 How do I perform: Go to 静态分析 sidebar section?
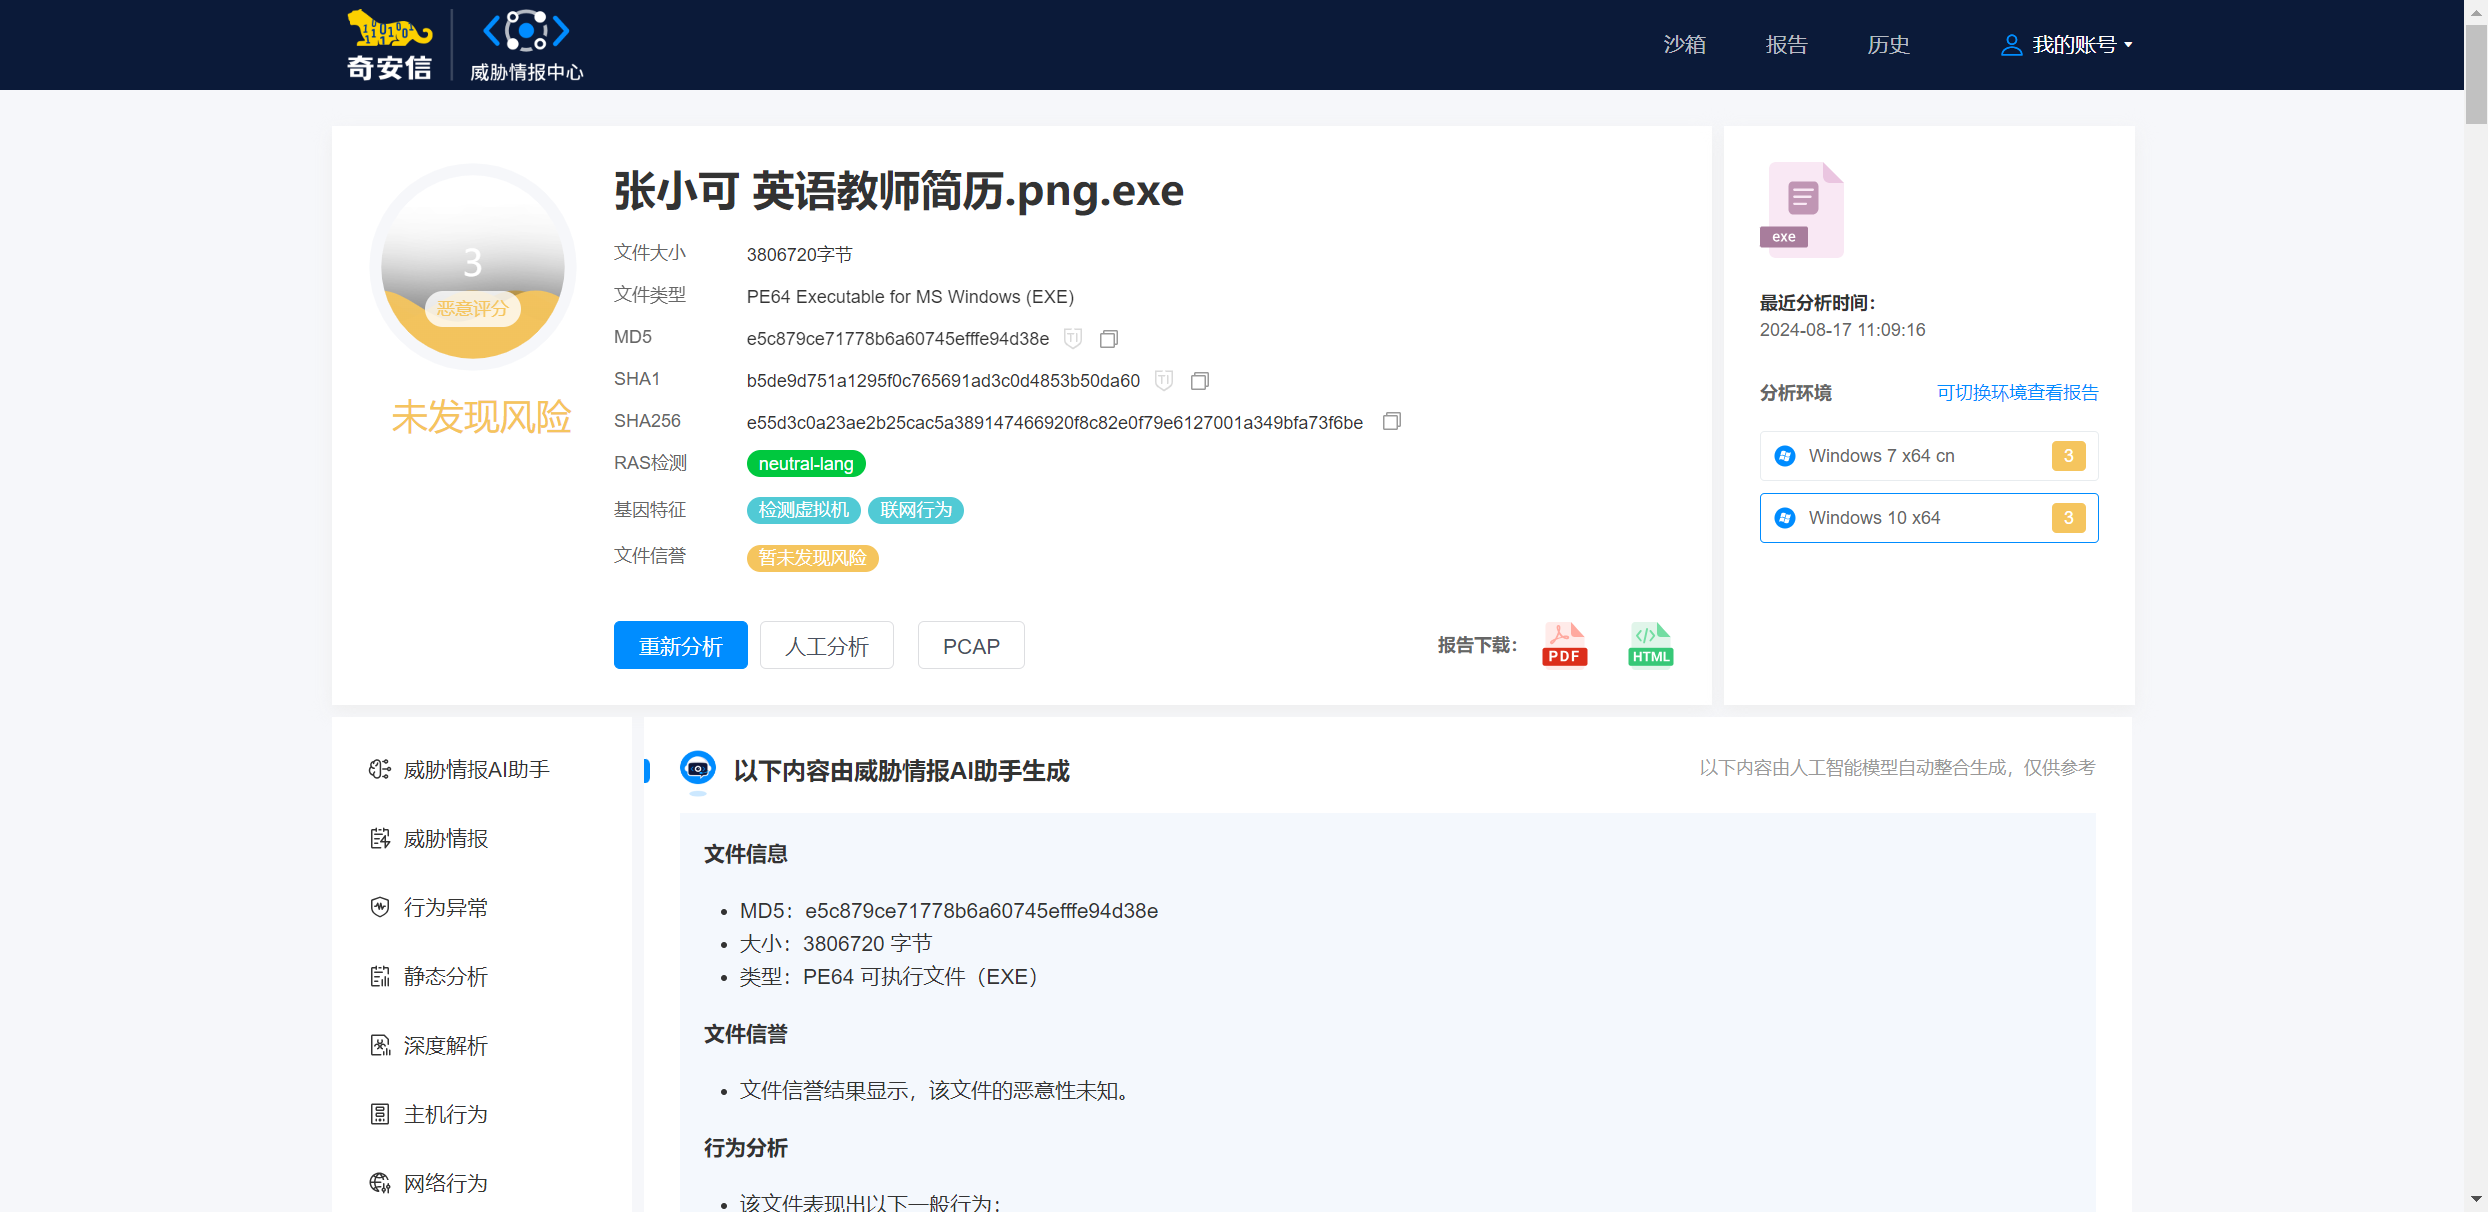445,976
